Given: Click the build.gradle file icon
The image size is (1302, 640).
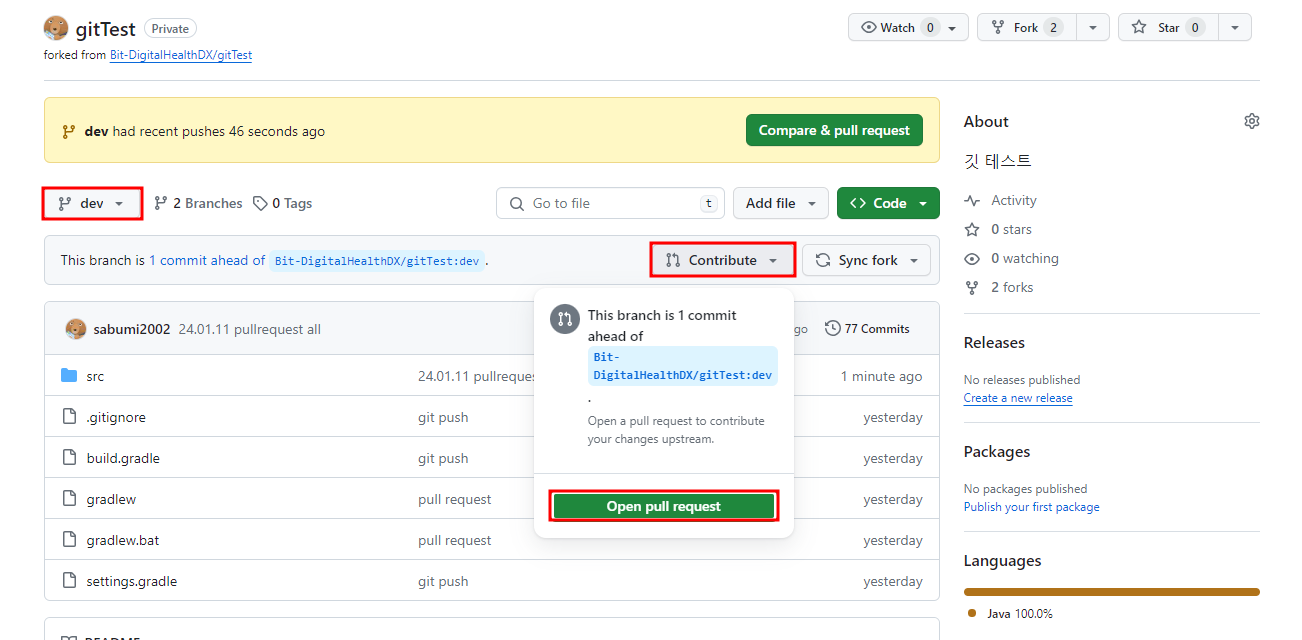Looking at the screenshot, I should 69,458.
